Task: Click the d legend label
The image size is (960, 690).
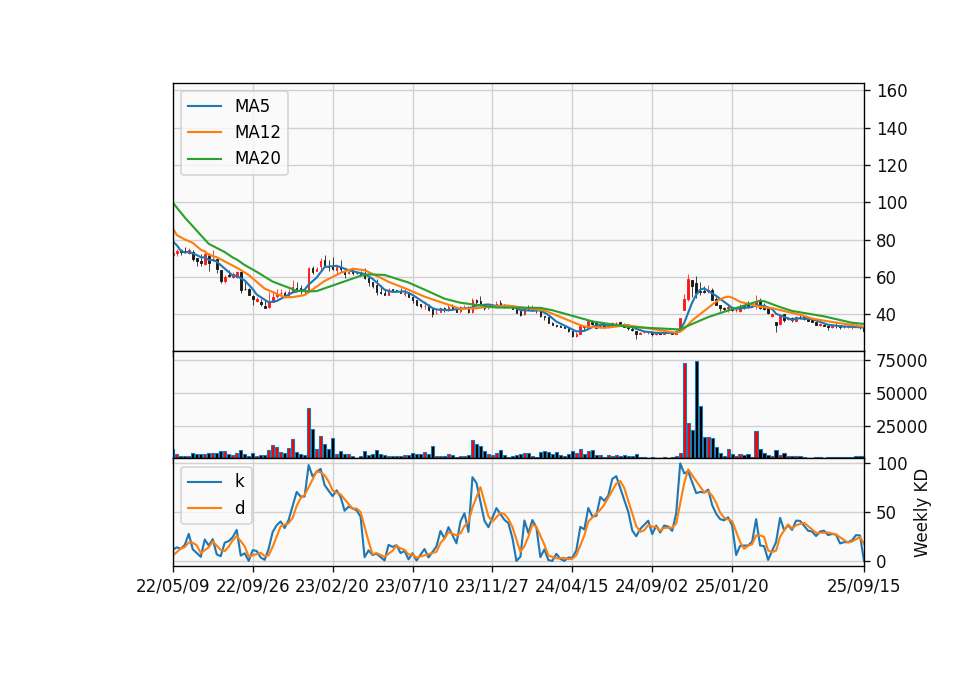Action: click(x=239, y=508)
